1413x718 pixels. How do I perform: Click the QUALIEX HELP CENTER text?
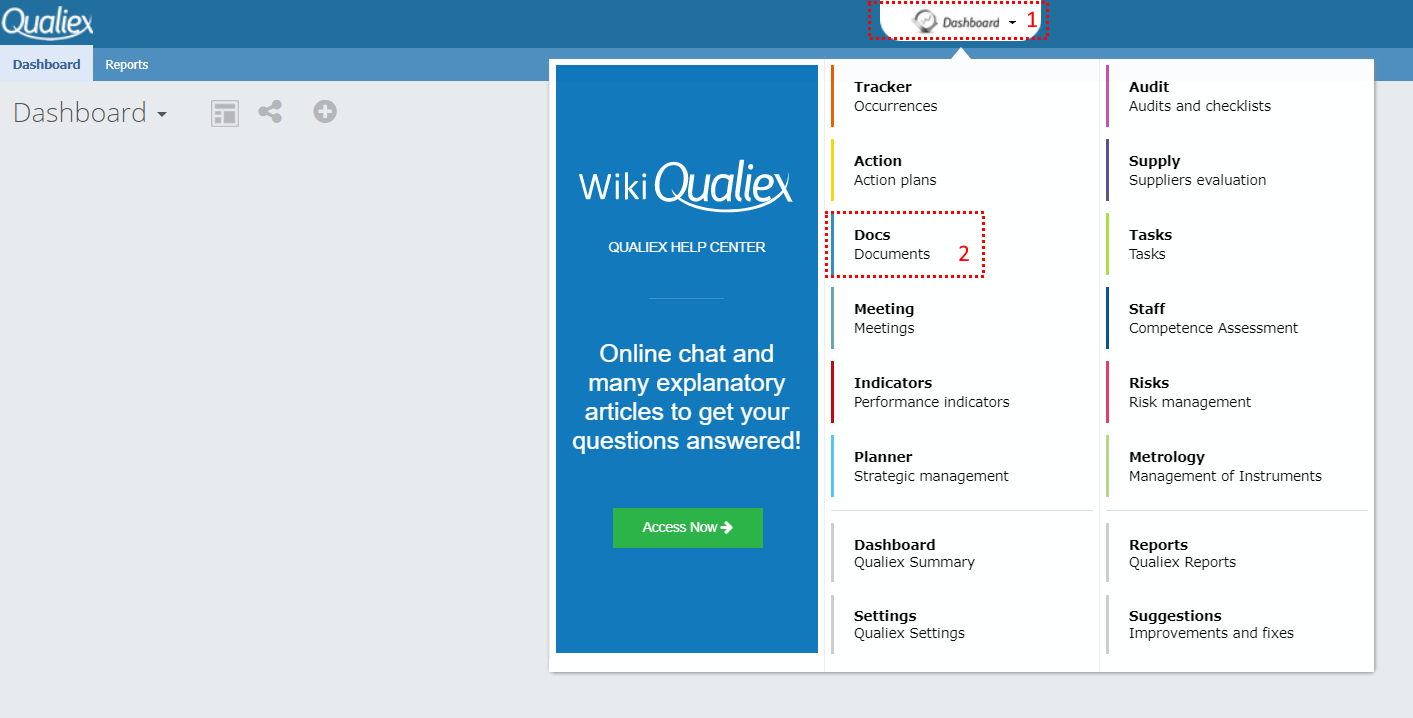click(687, 247)
